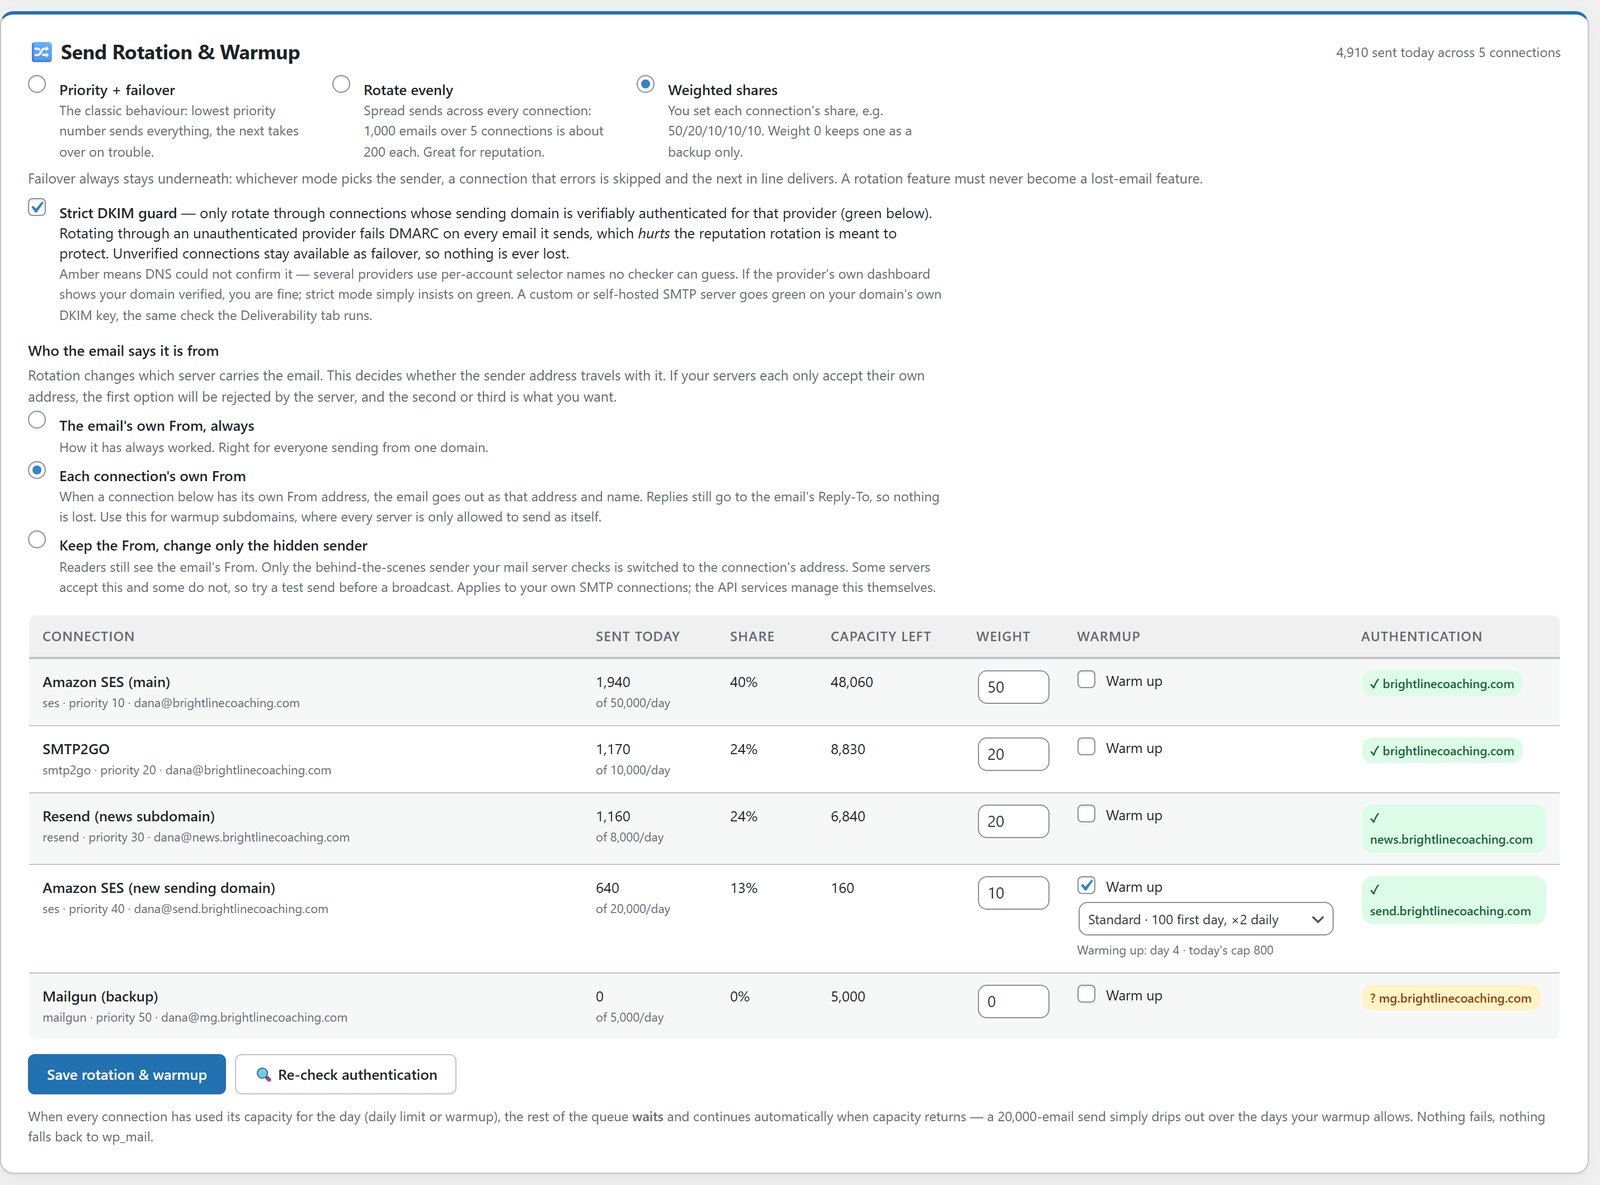Click the amber mg.brightlinecoaching.com authentication badge
This screenshot has width=1600, height=1185.
coord(1451,998)
